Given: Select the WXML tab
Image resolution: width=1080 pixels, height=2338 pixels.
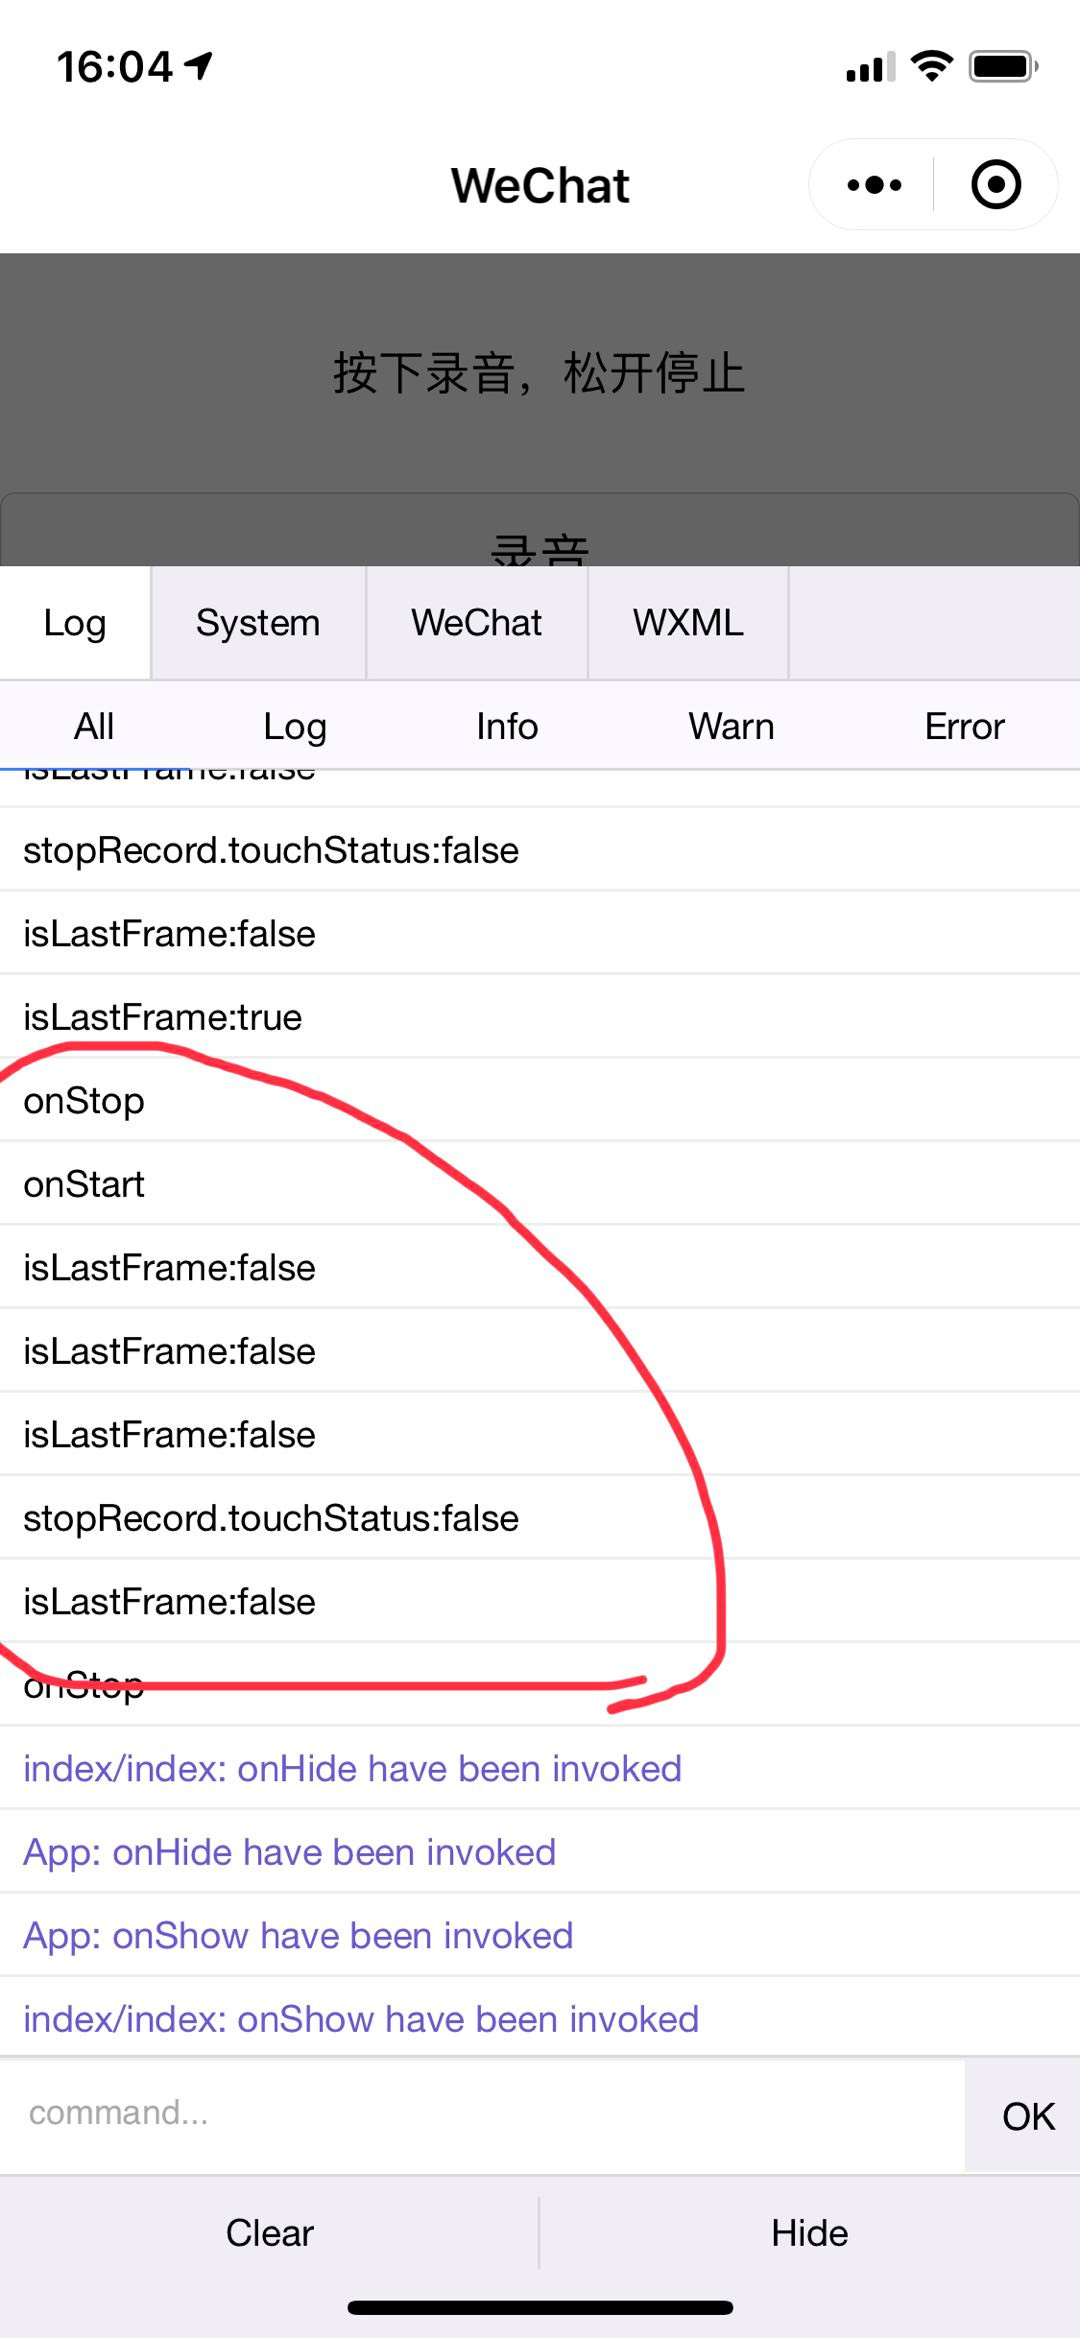Looking at the screenshot, I should pos(688,623).
